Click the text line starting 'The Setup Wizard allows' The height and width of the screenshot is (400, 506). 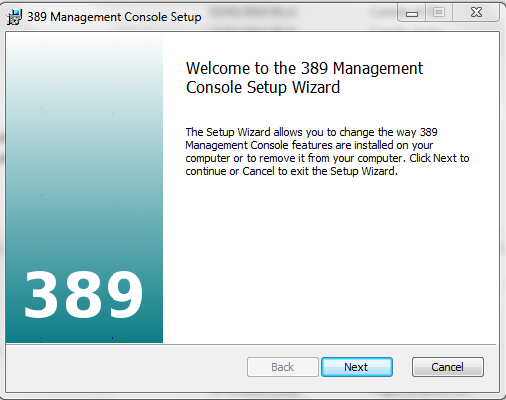pyautogui.click(x=311, y=132)
